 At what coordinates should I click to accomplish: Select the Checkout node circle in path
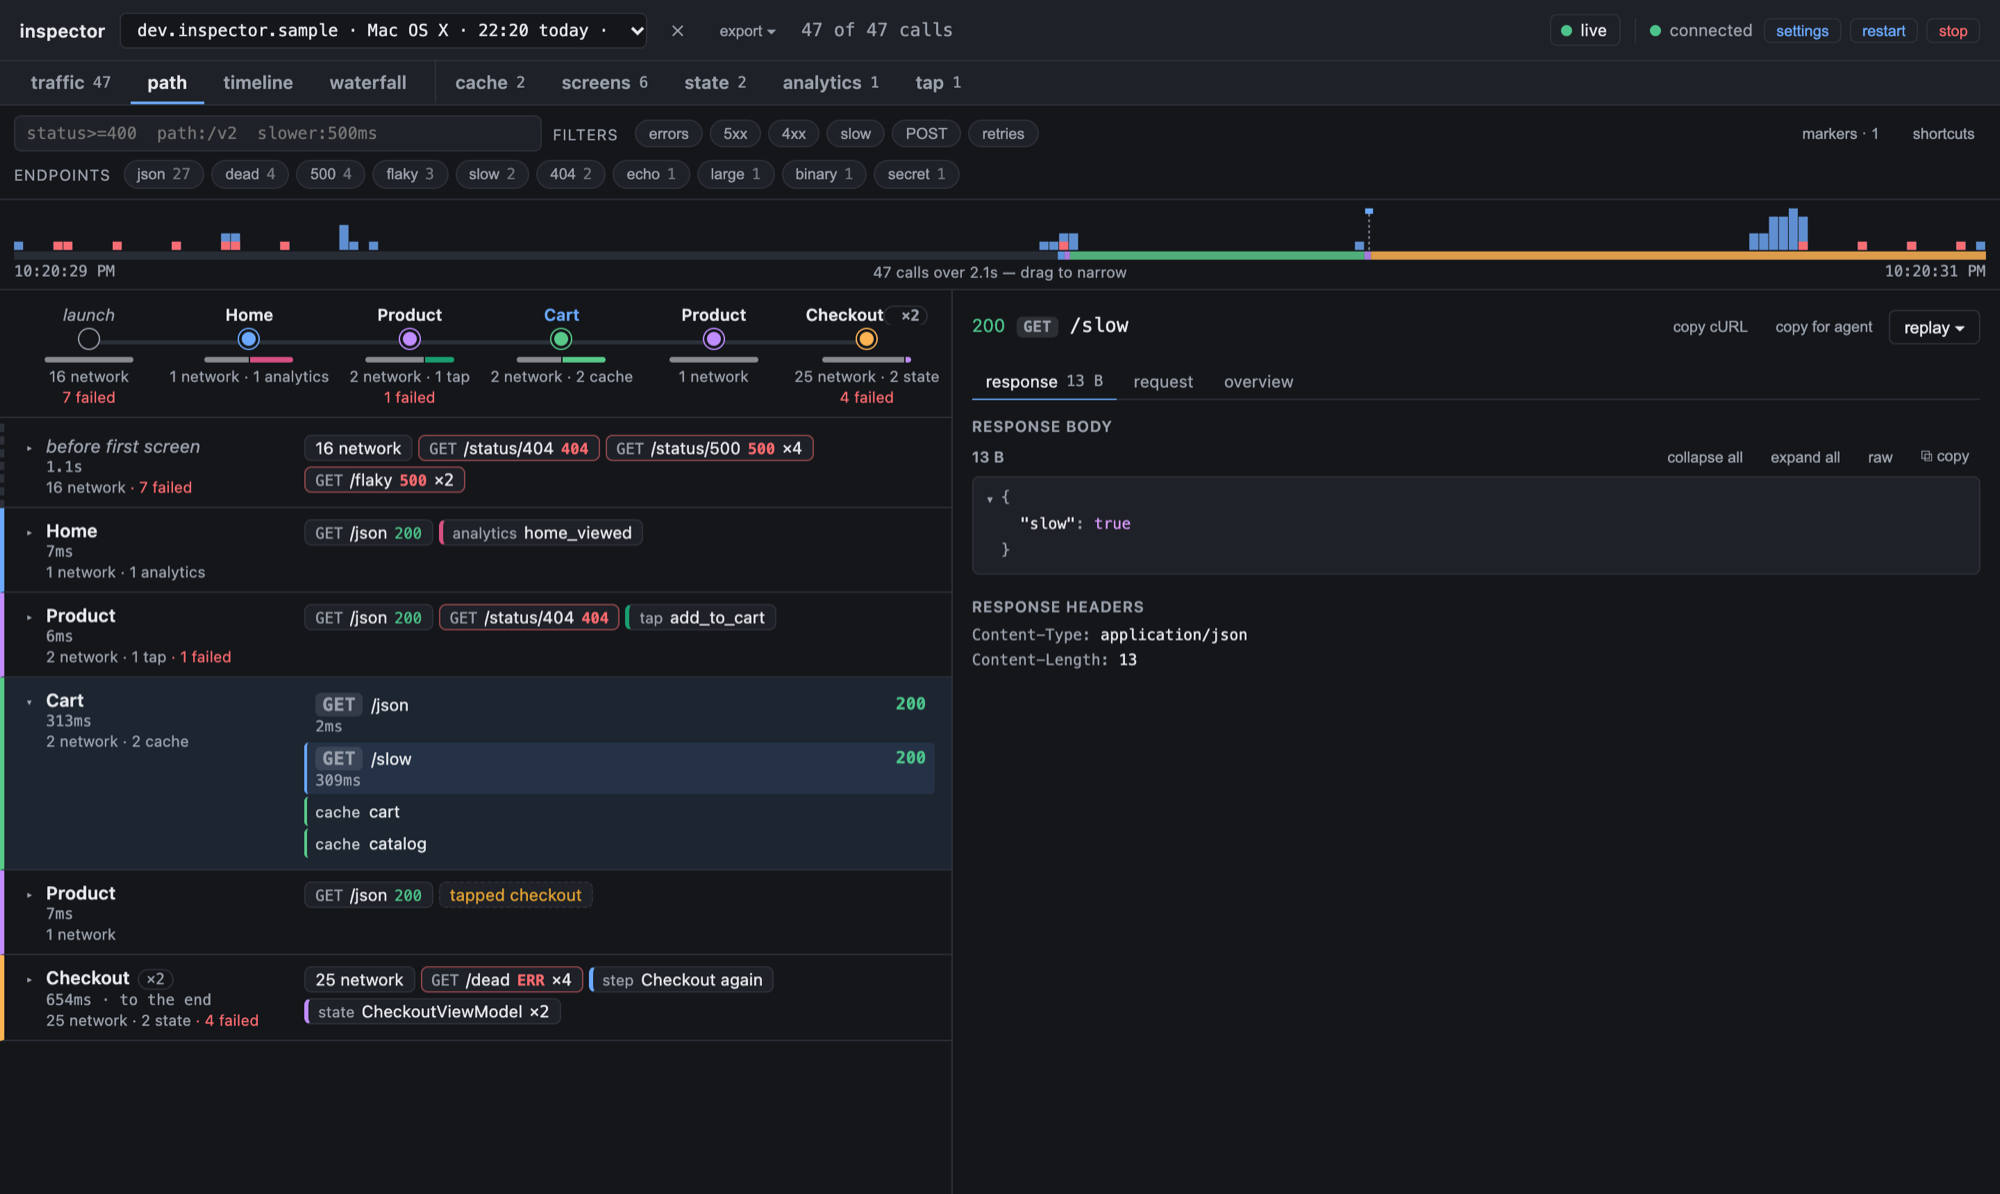point(866,339)
